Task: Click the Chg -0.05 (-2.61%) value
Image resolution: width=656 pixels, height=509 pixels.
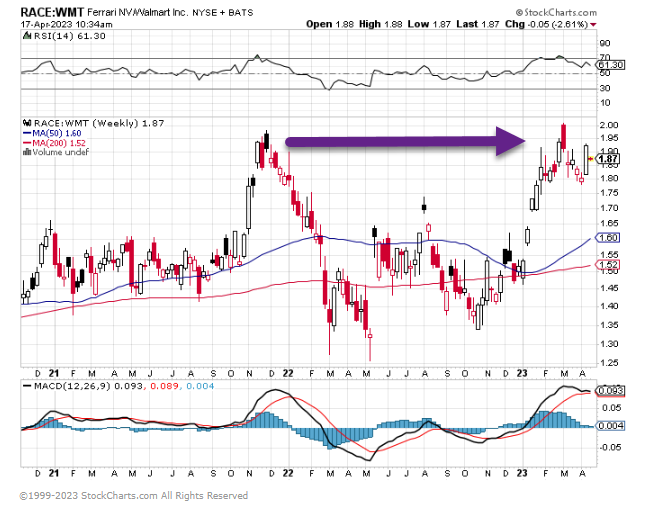Action: coord(546,24)
